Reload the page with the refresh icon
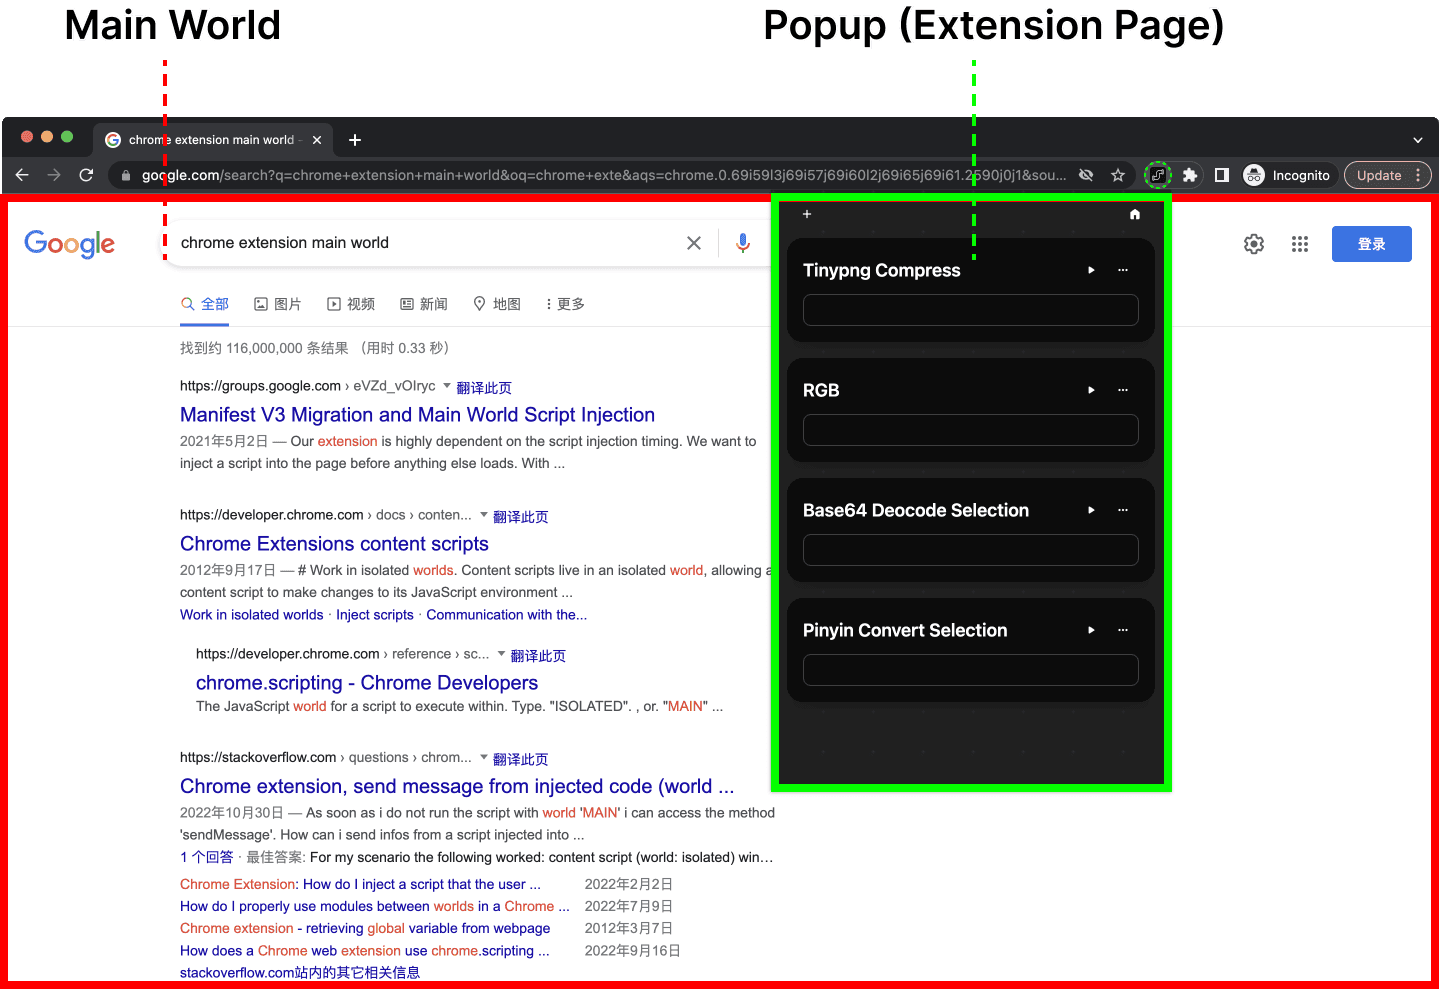Image resolution: width=1439 pixels, height=989 pixels. pos(86,175)
